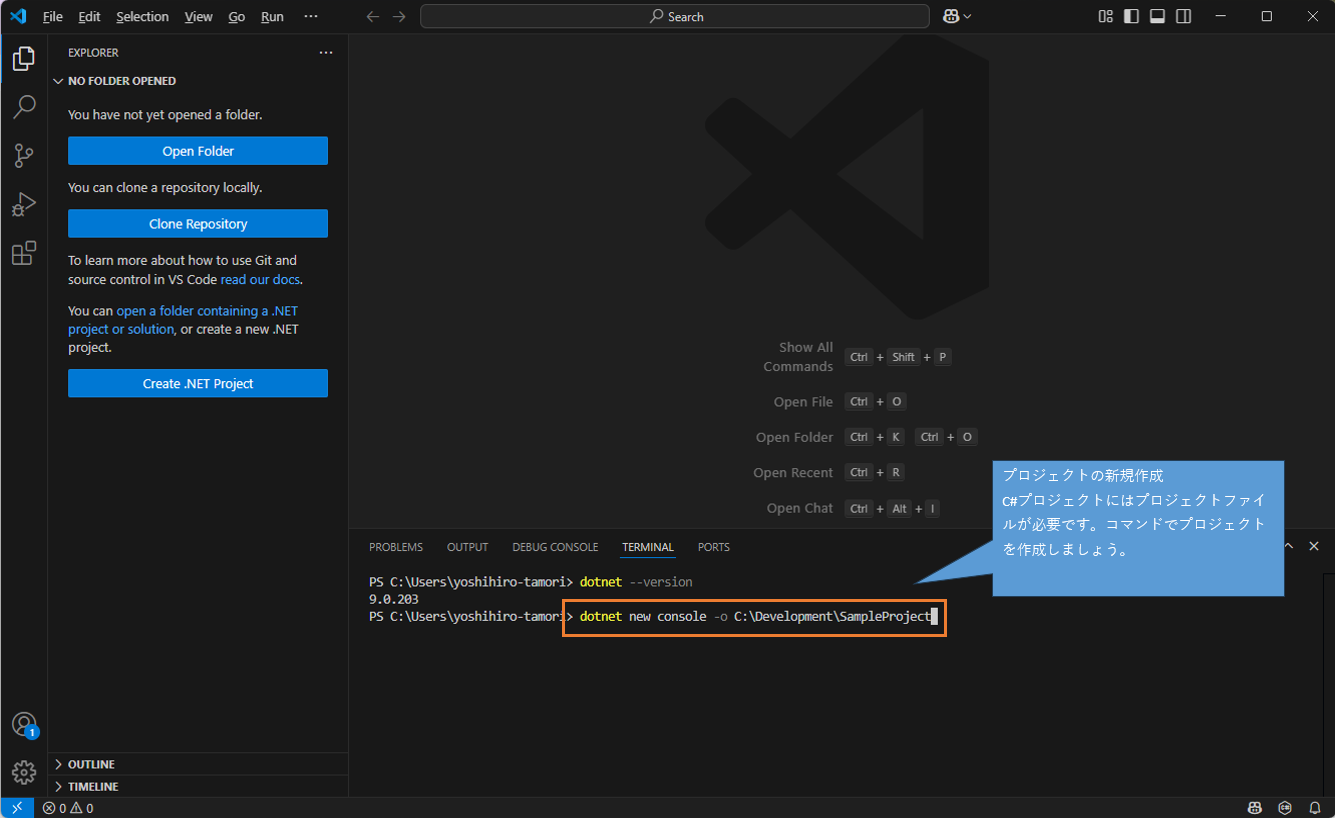Click the Search command center box

click(675, 16)
